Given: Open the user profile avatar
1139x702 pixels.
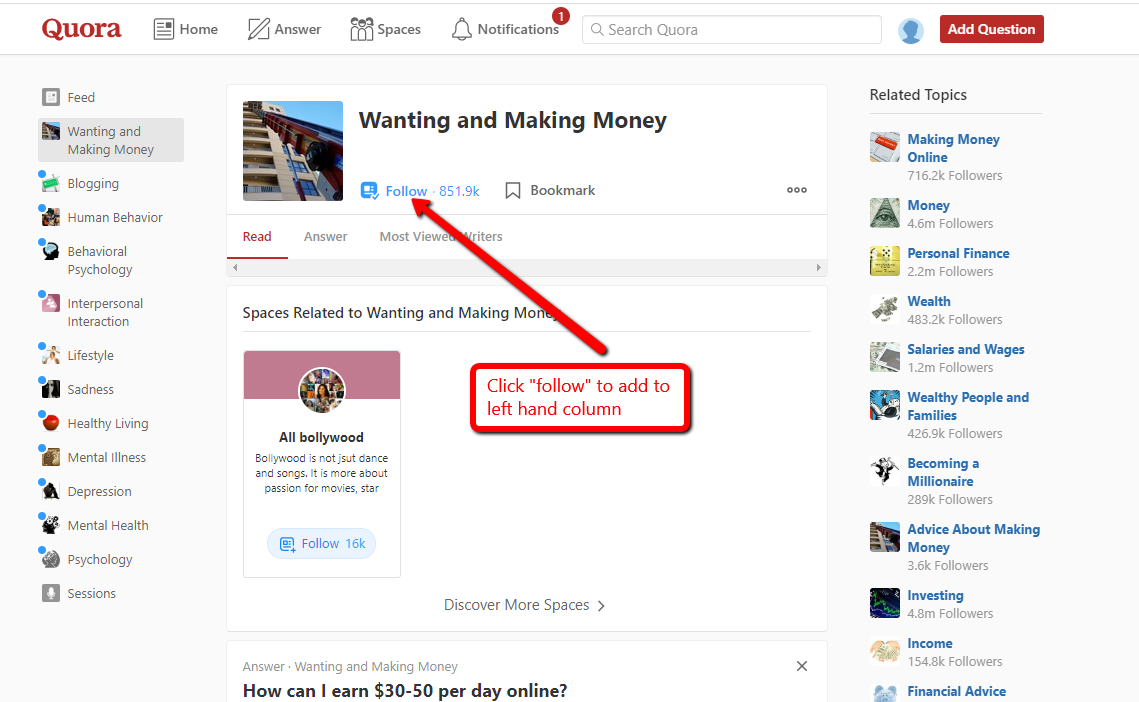Looking at the screenshot, I should pos(910,31).
